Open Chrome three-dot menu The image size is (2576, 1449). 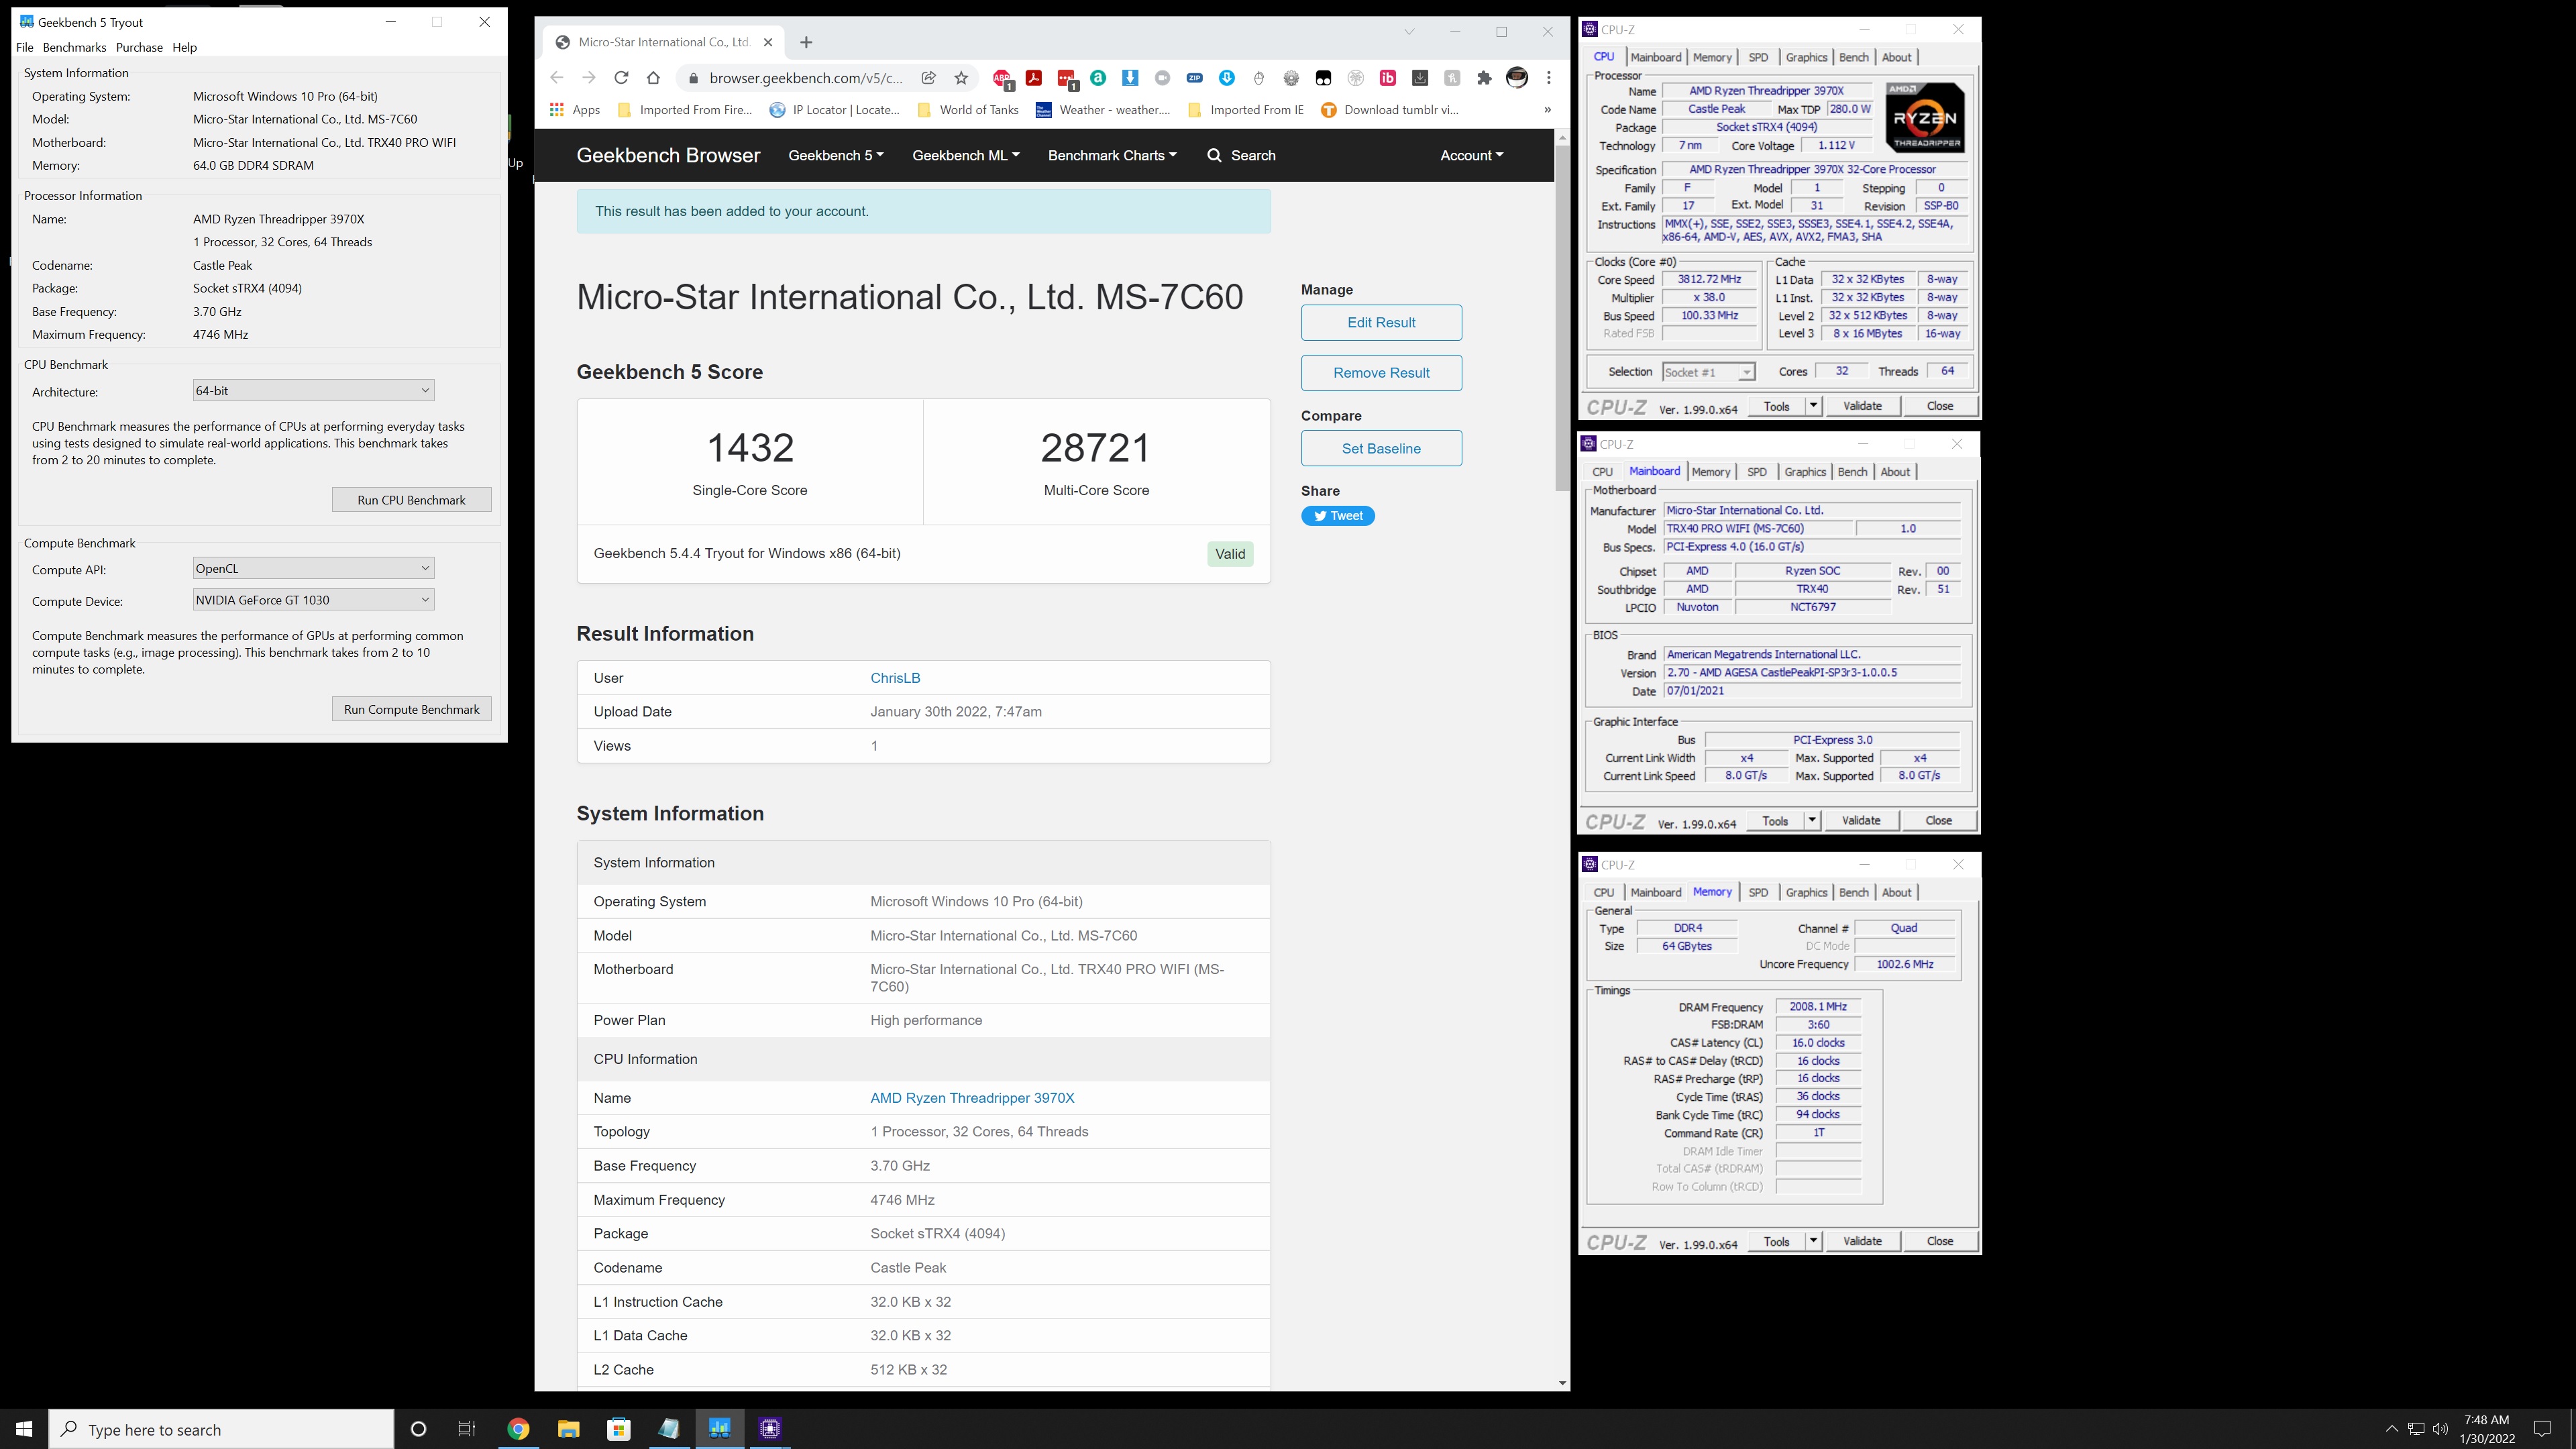(x=1549, y=78)
